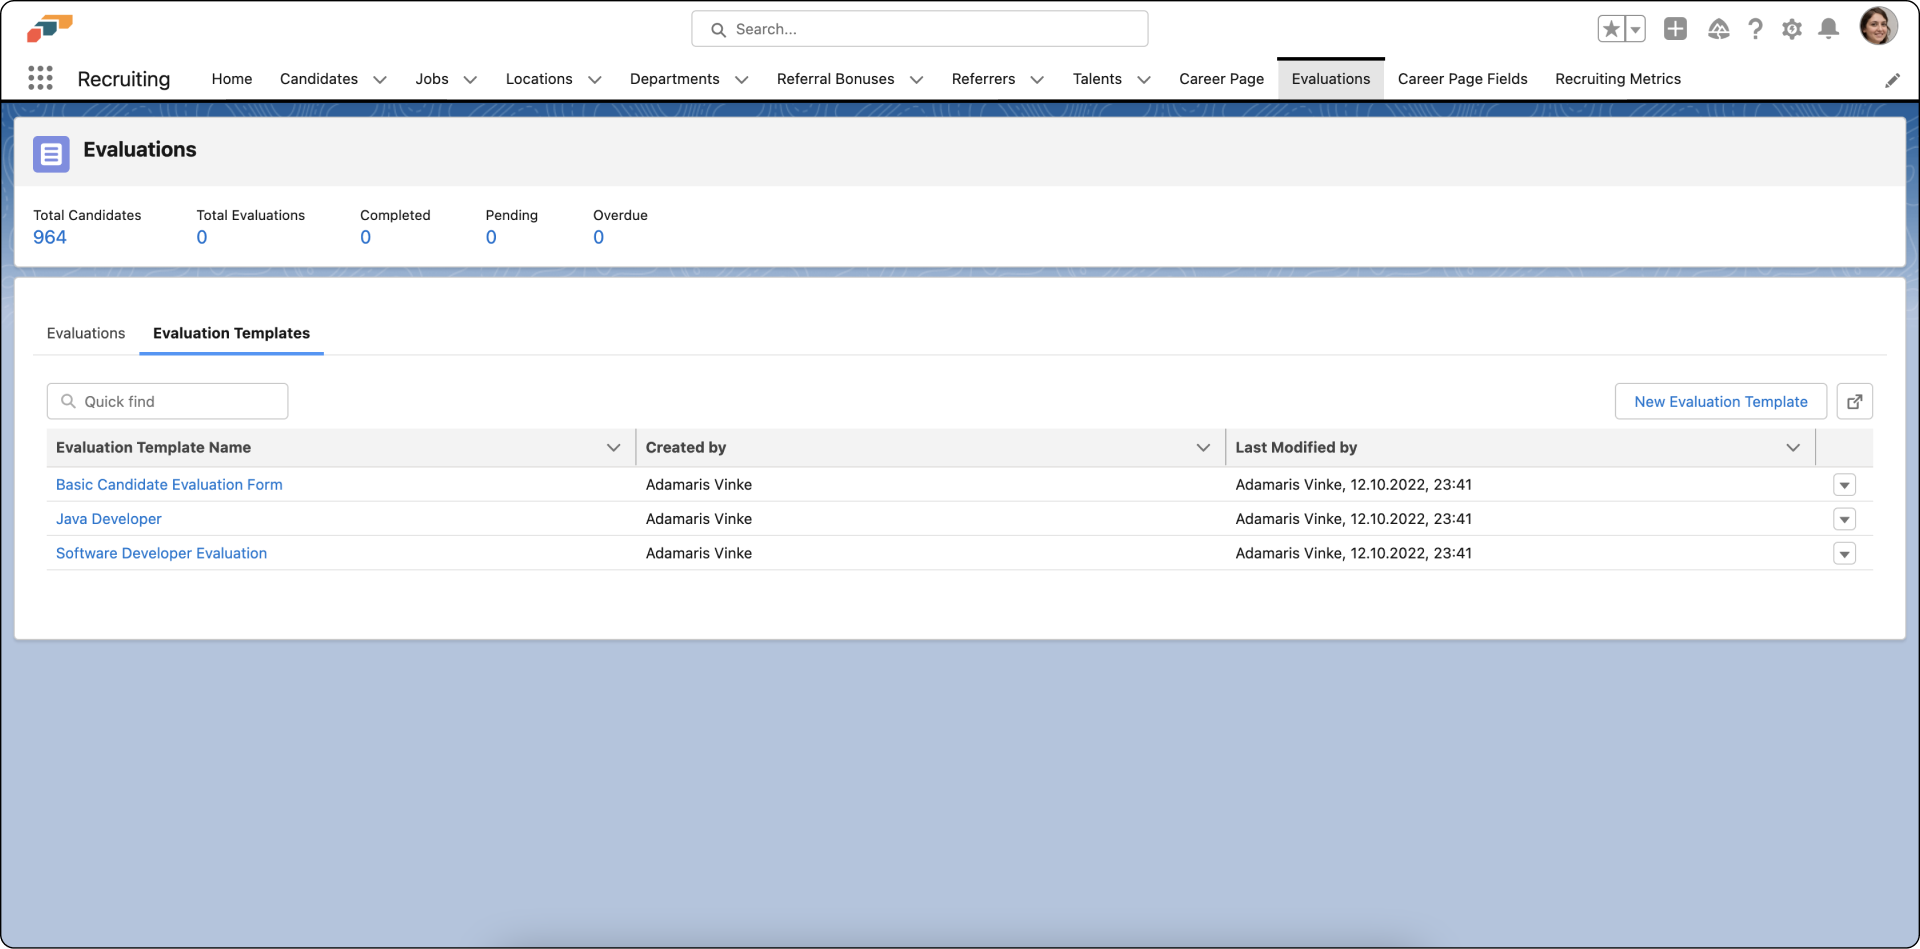
Task: Favorite this page with the star icon
Action: (1613, 28)
